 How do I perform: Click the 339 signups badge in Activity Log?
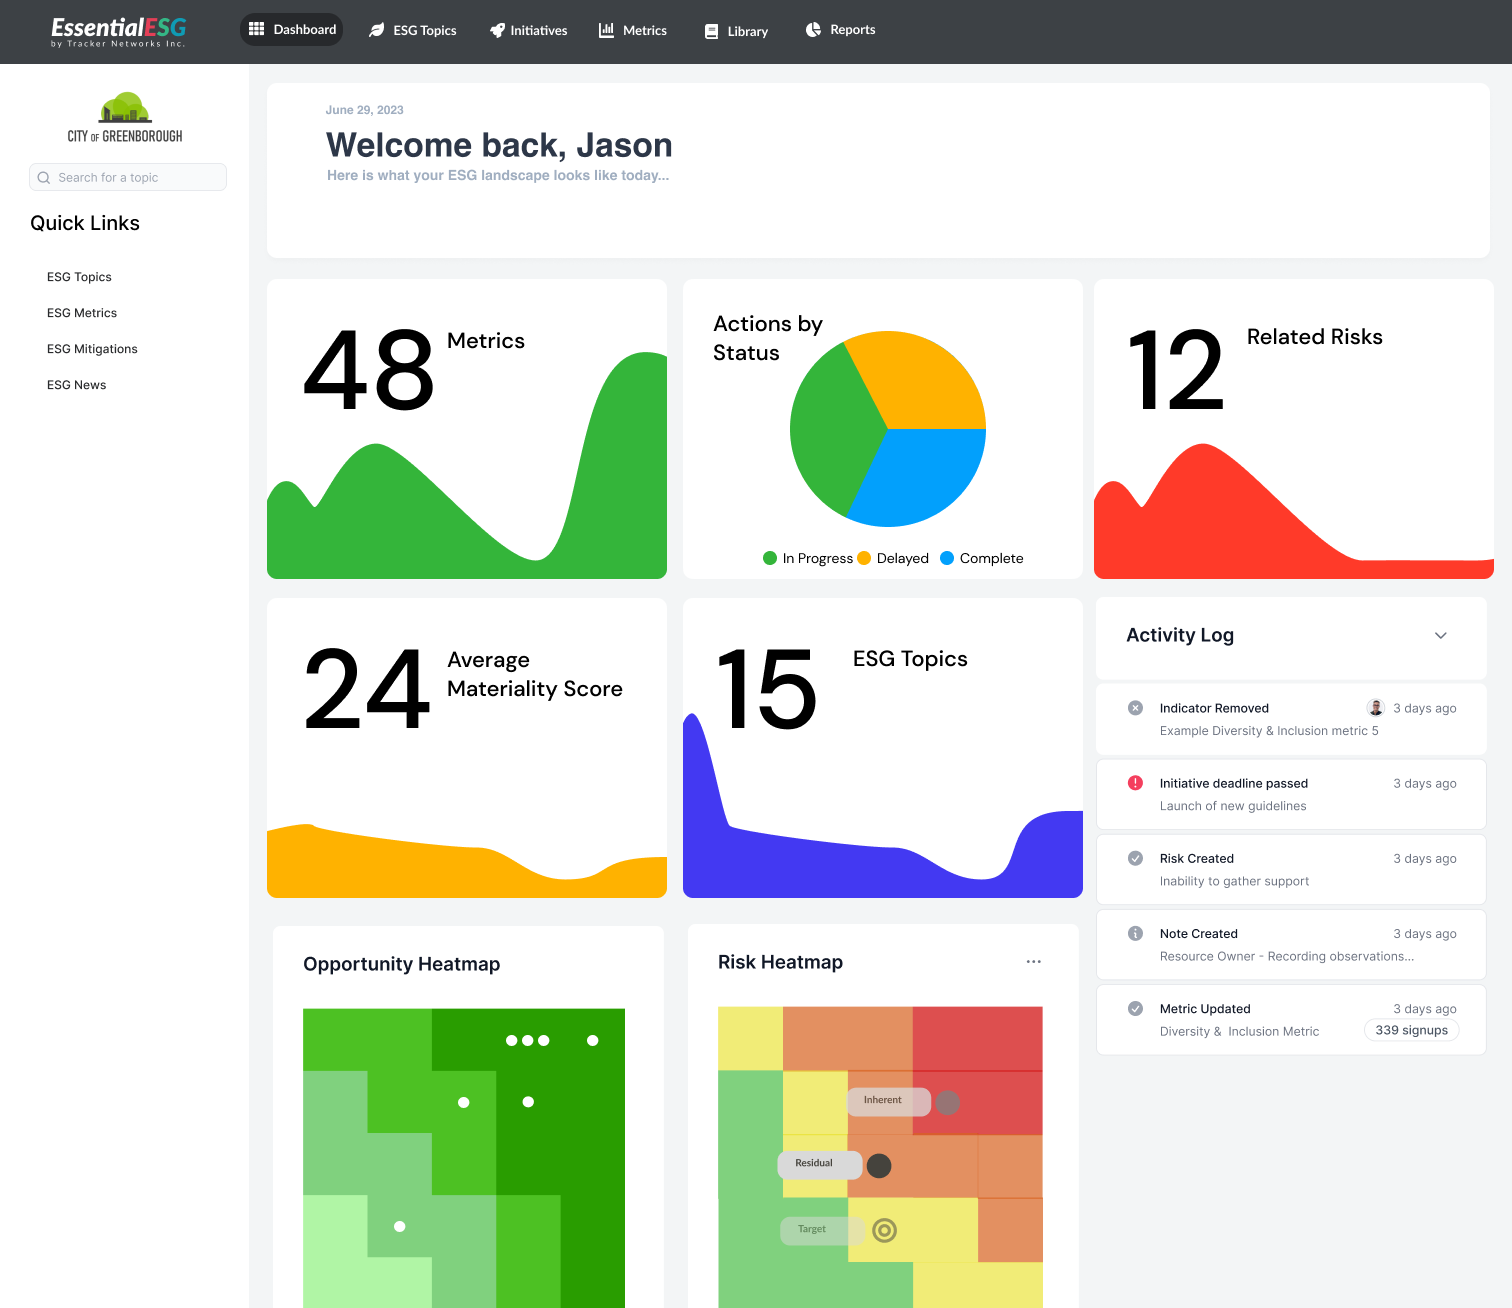coord(1411,1030)
